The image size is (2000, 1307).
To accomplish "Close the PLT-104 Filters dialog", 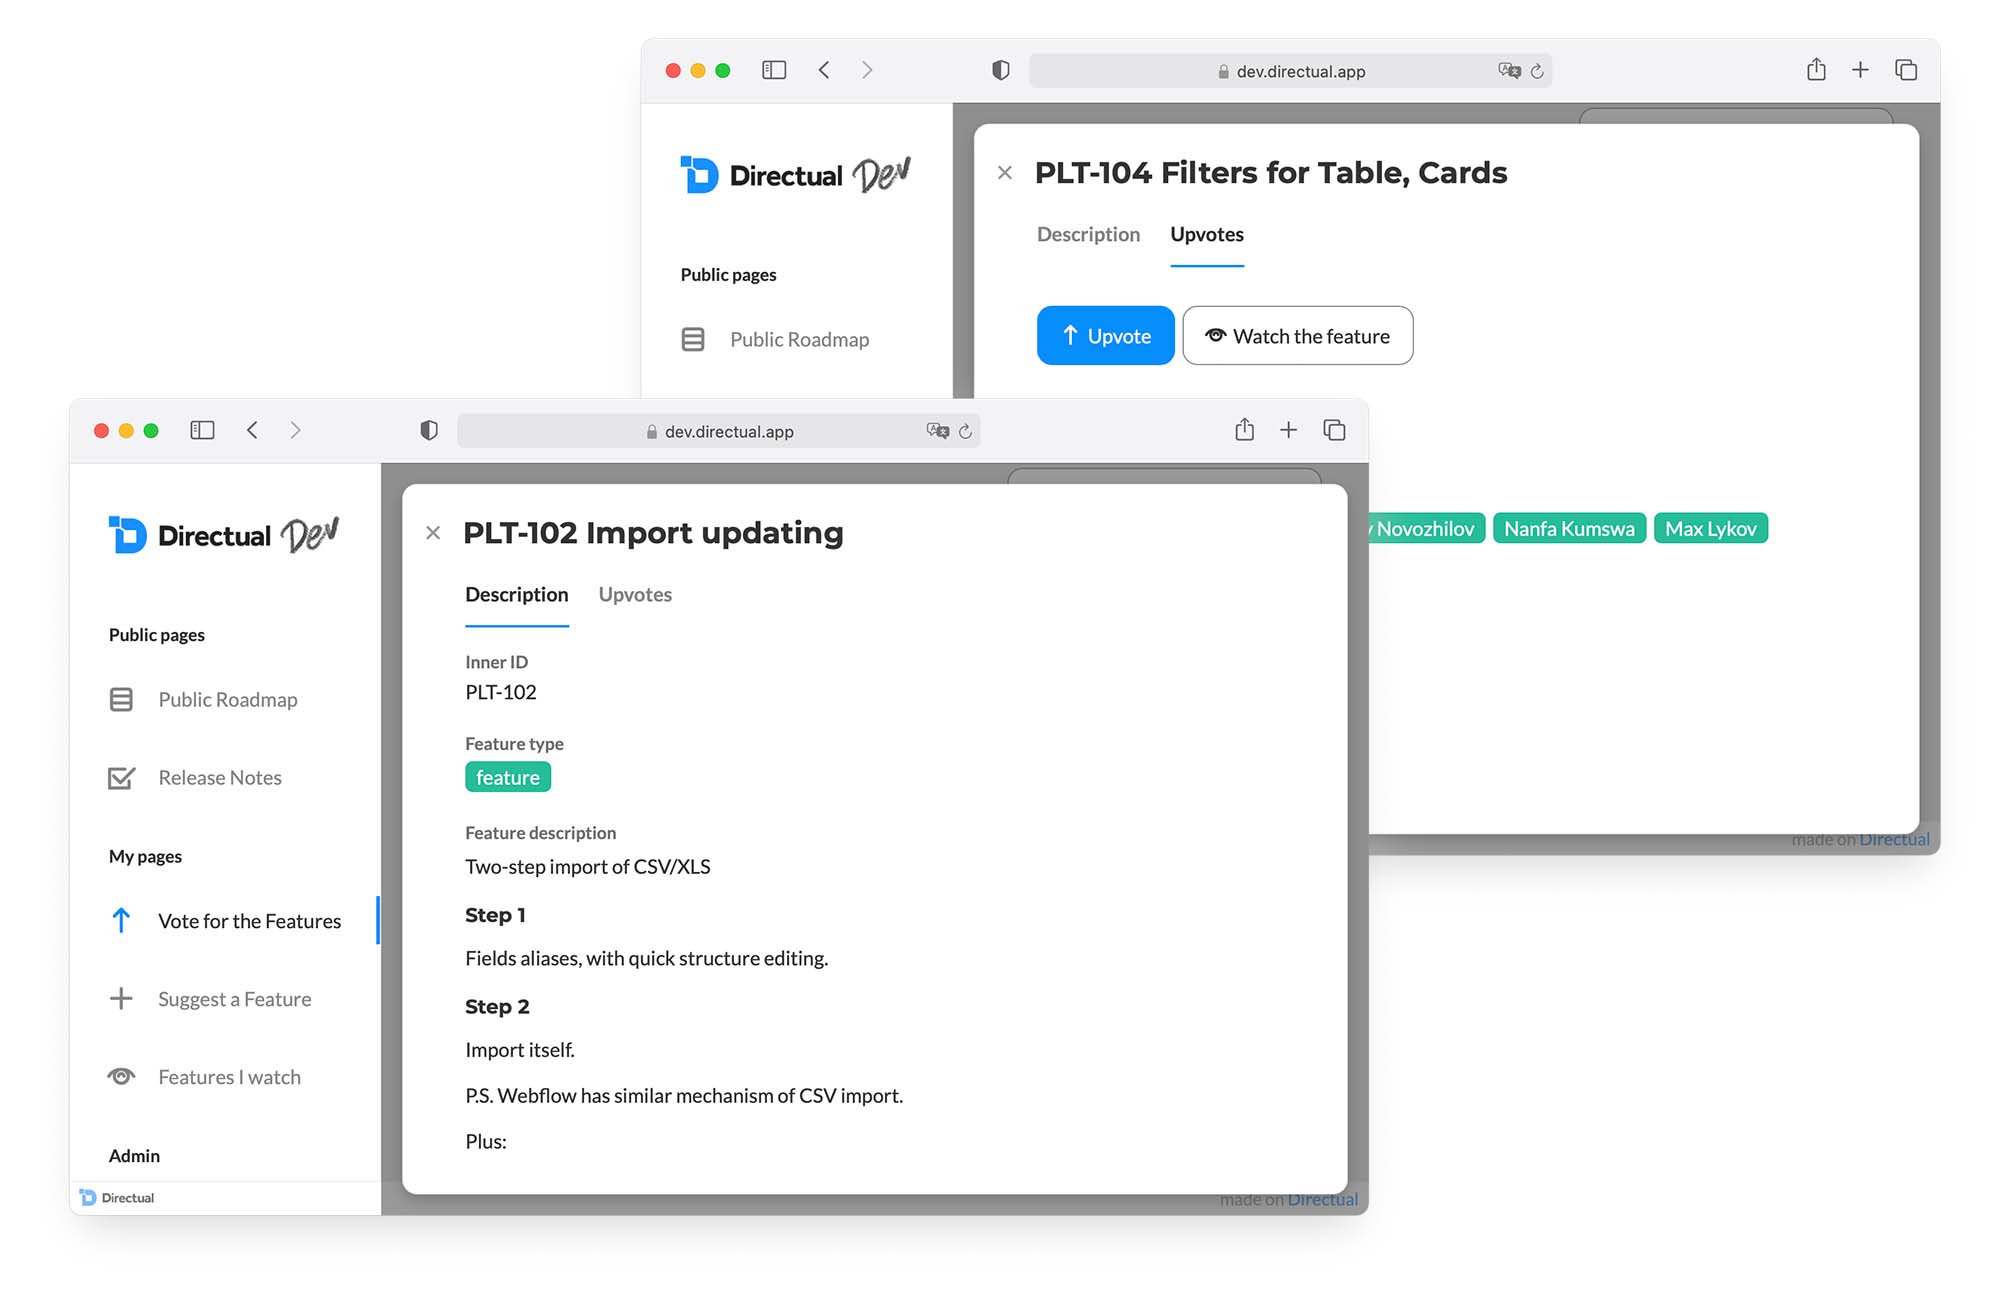I will (x=1005, y=173).
